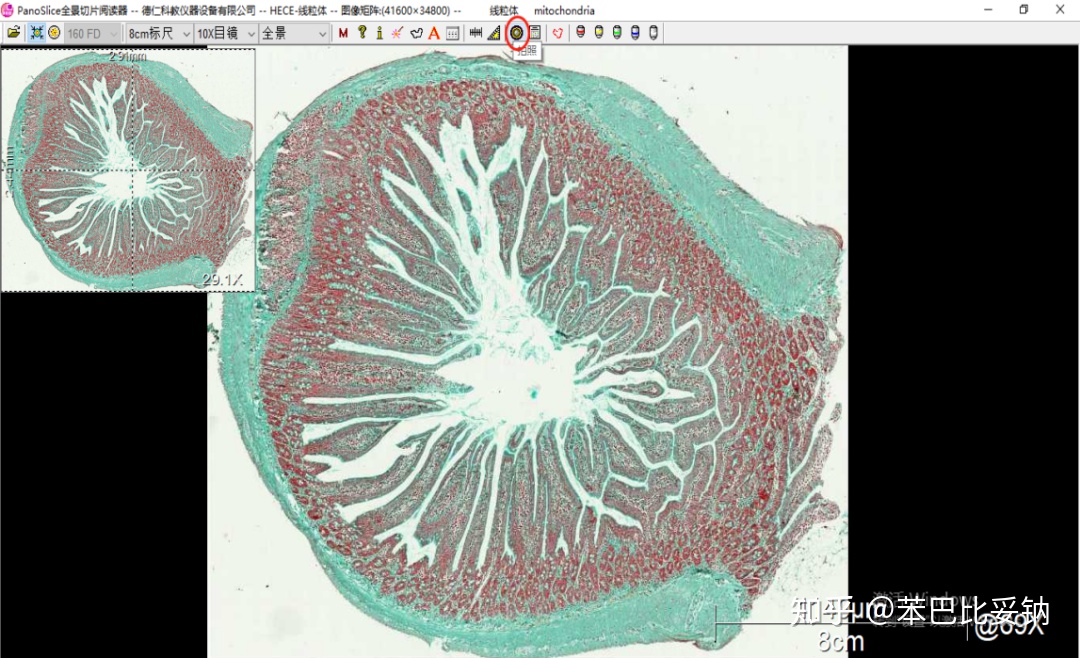Switch to the red objective lens
The image size is (1080, 658).
[580, 33]
